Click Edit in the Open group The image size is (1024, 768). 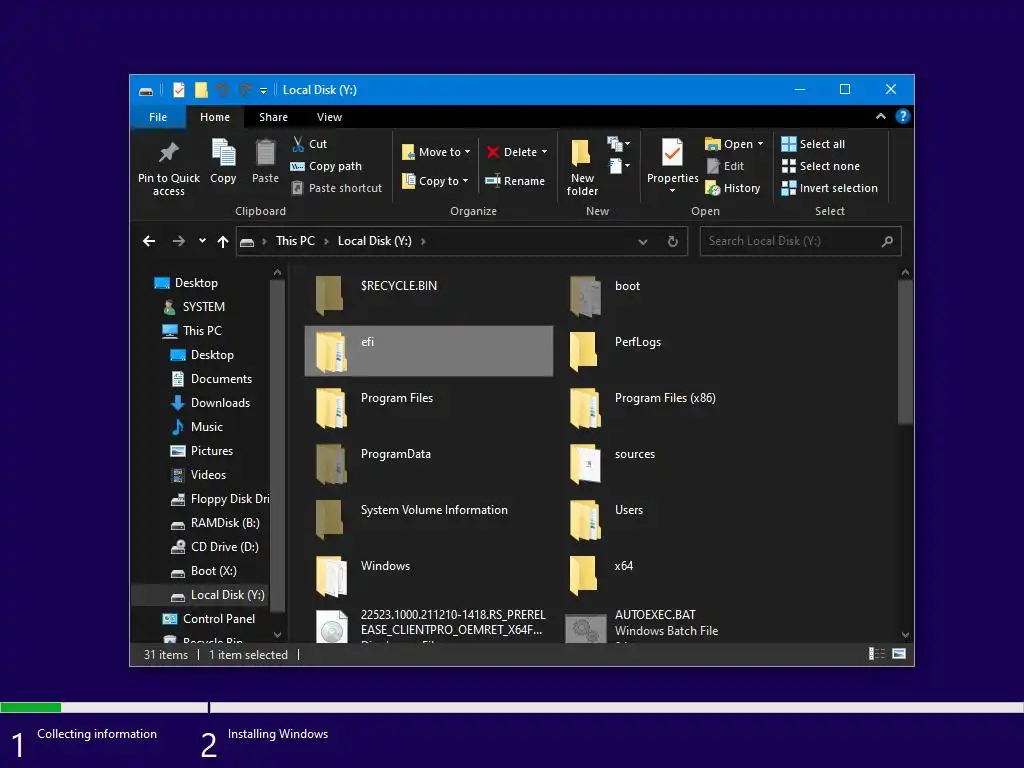pyautogui.click(x=725, y=166)
